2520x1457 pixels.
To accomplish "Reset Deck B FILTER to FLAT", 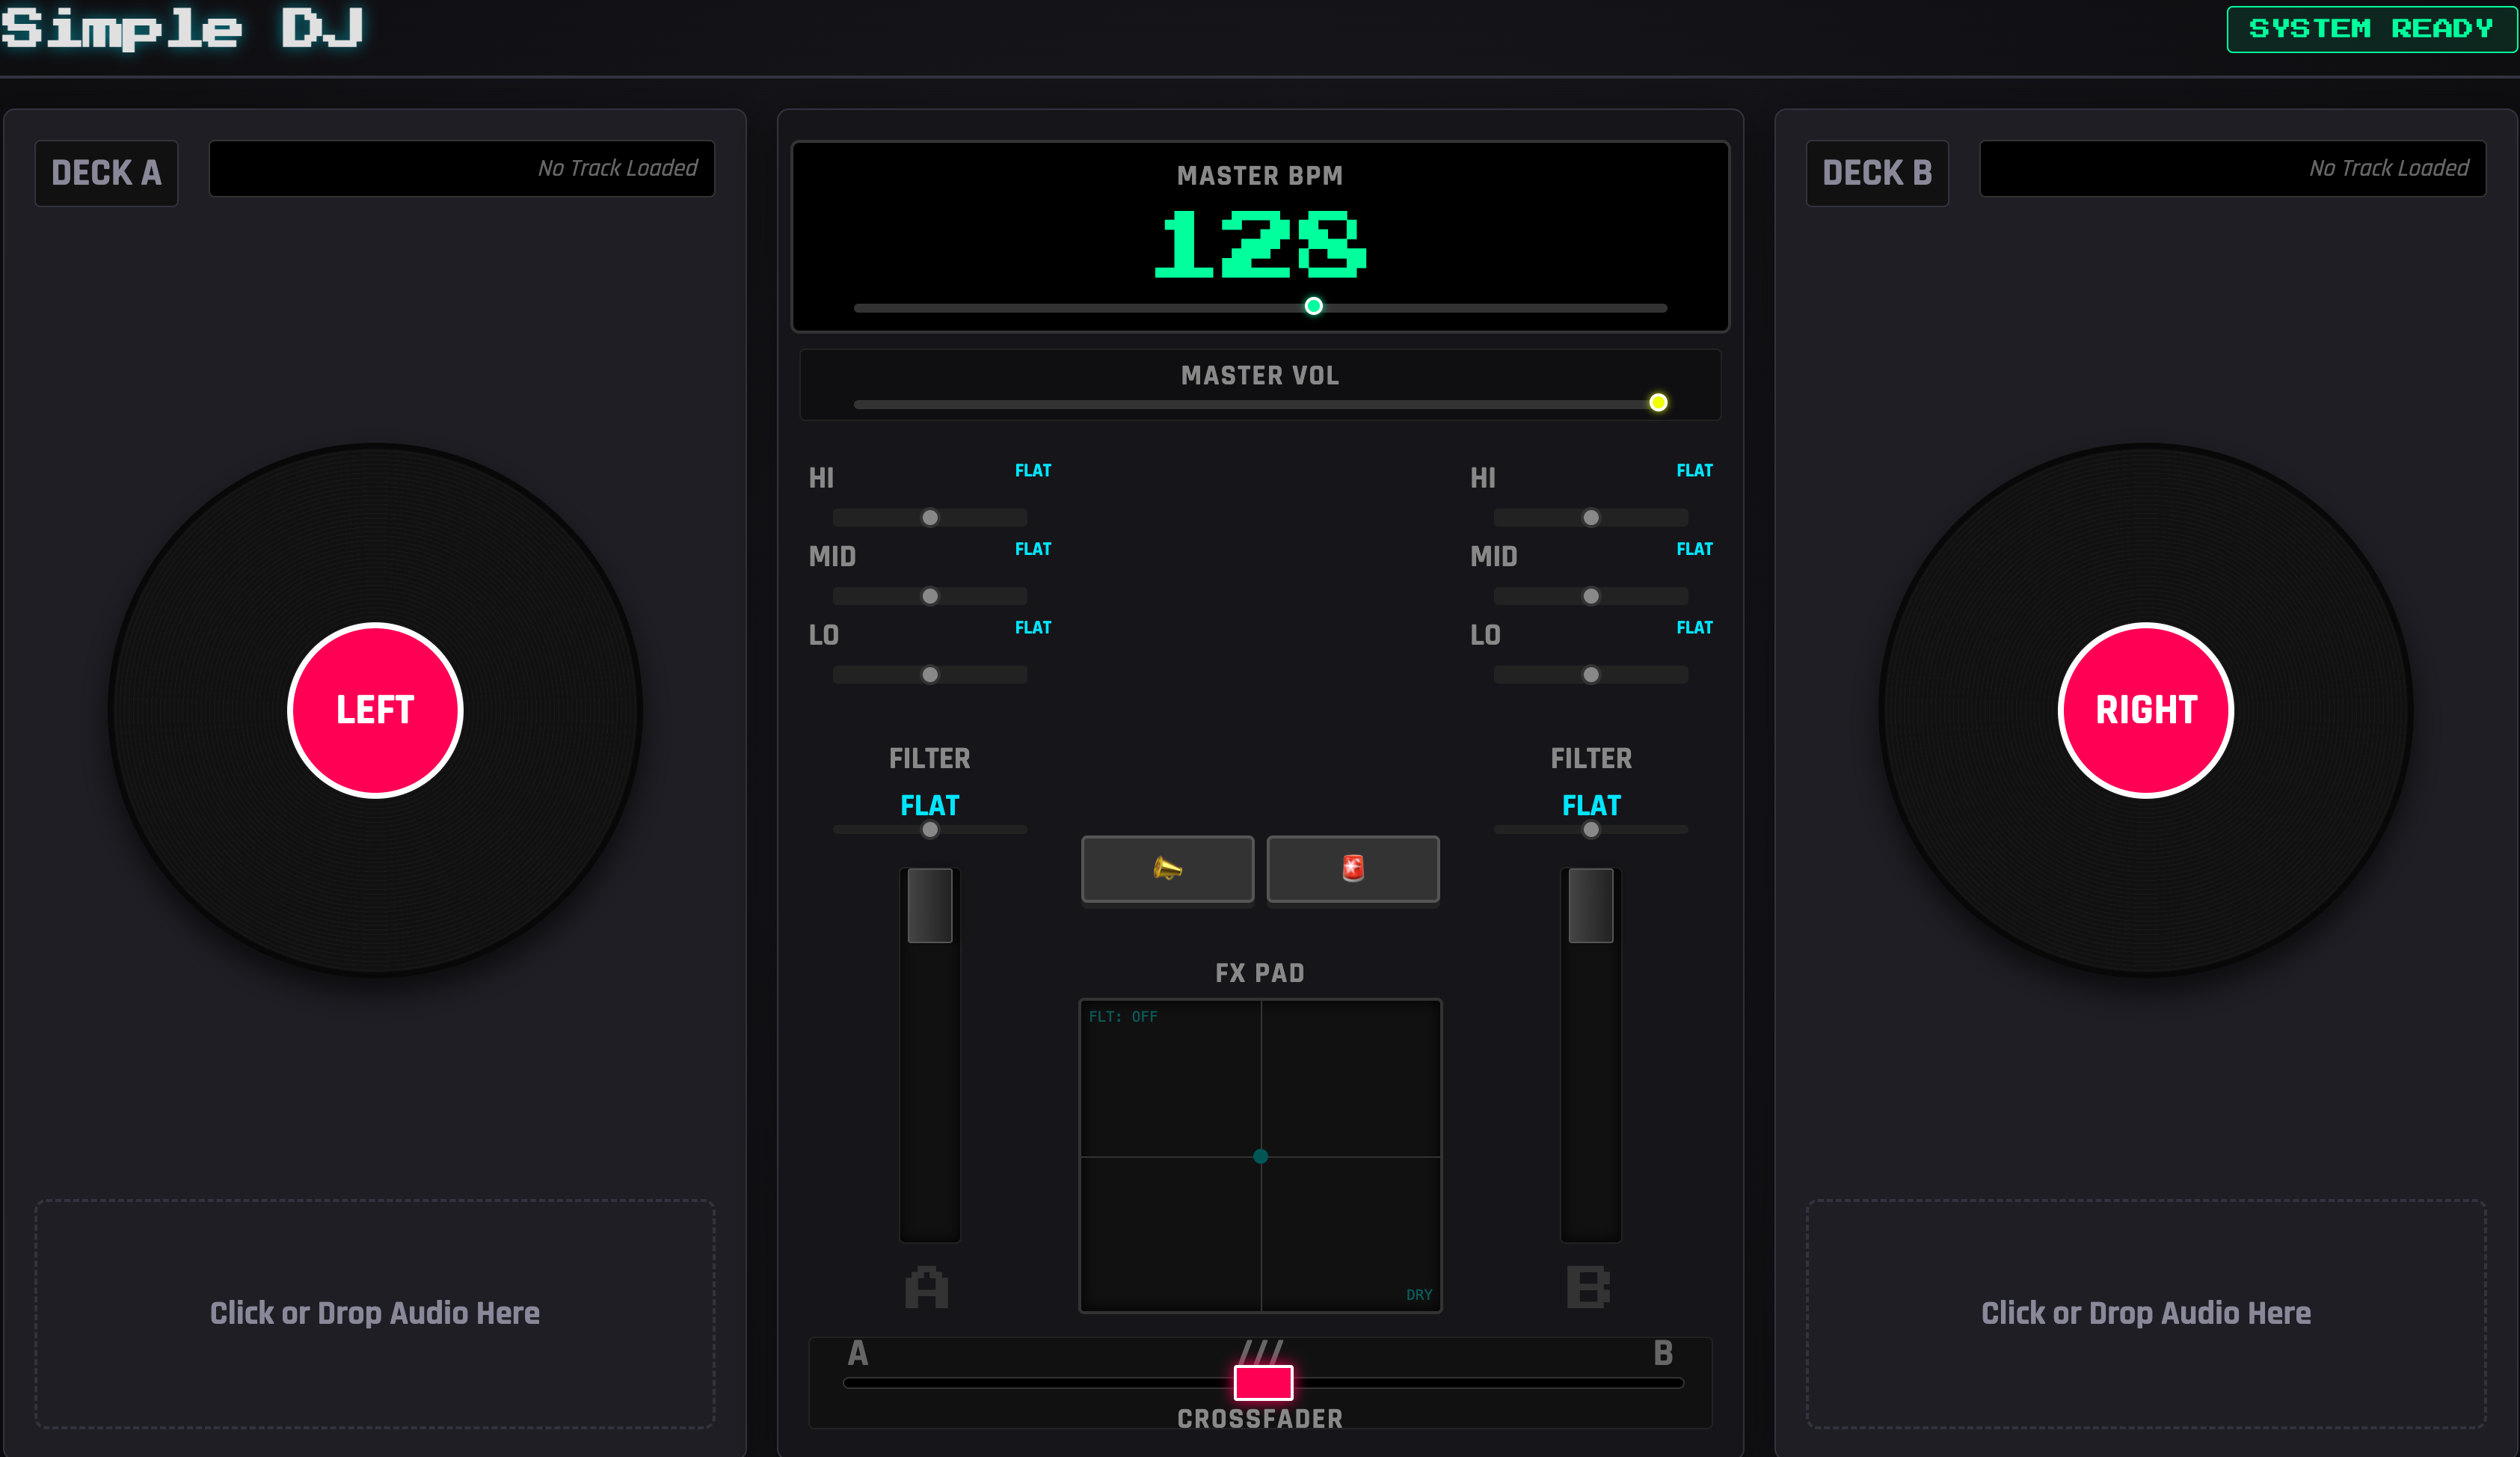I will 1590,805.
